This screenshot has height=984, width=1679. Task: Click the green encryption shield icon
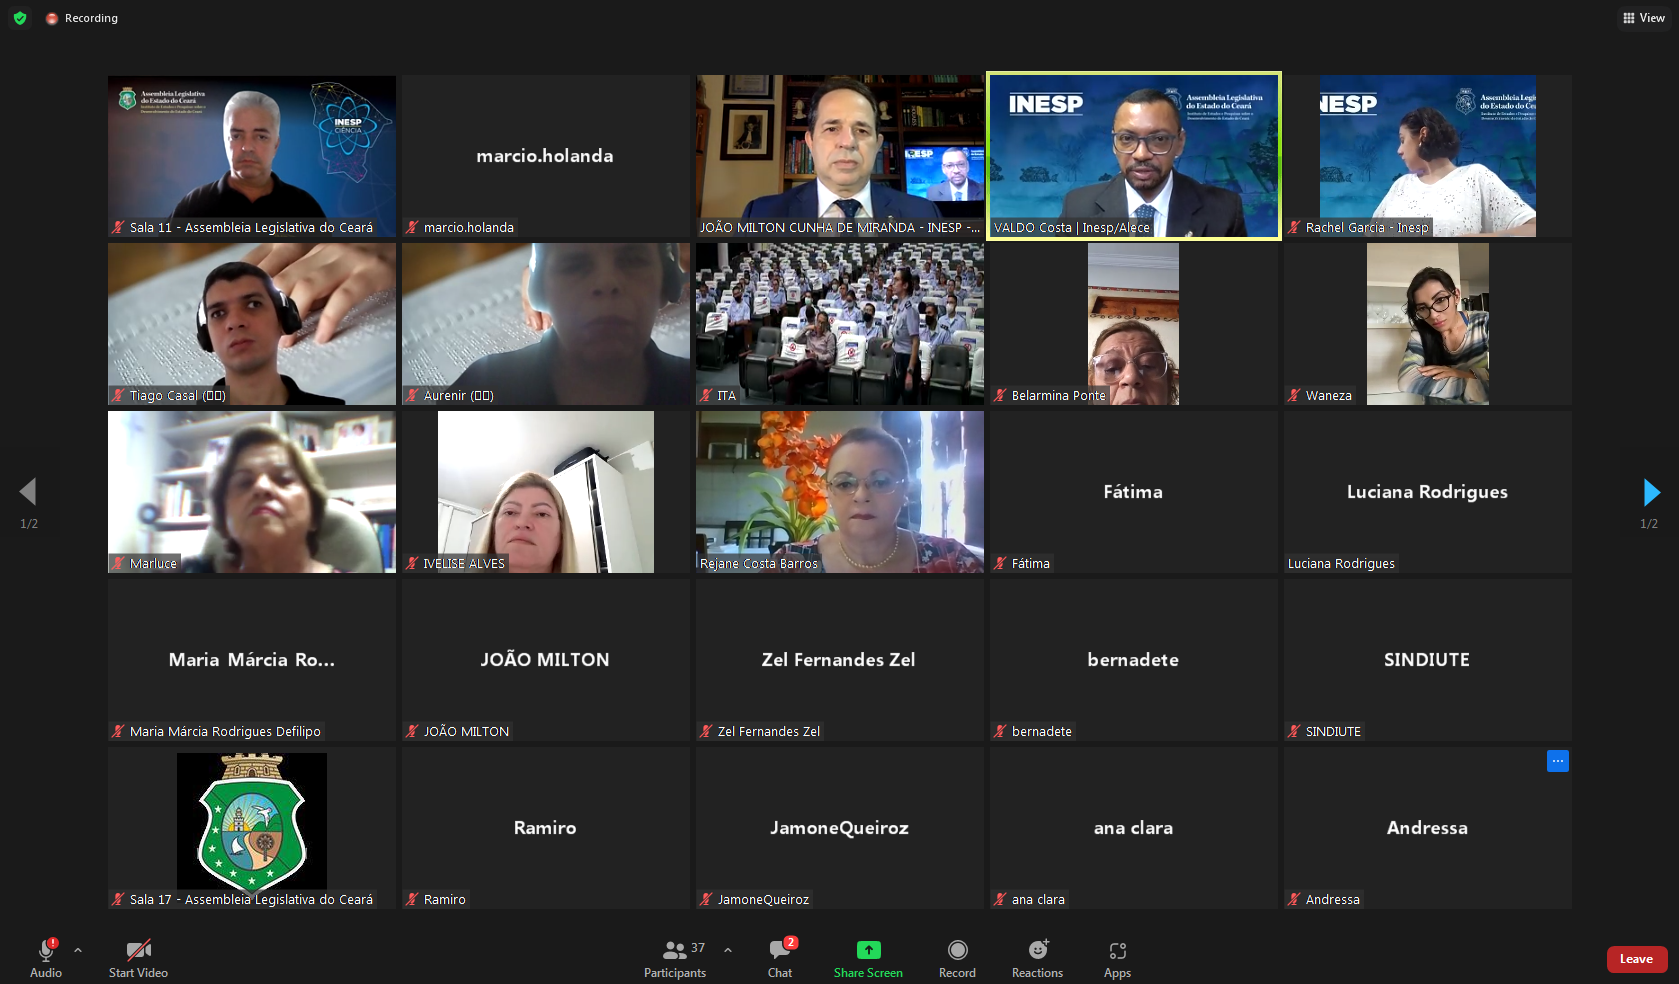click(20, 18)
